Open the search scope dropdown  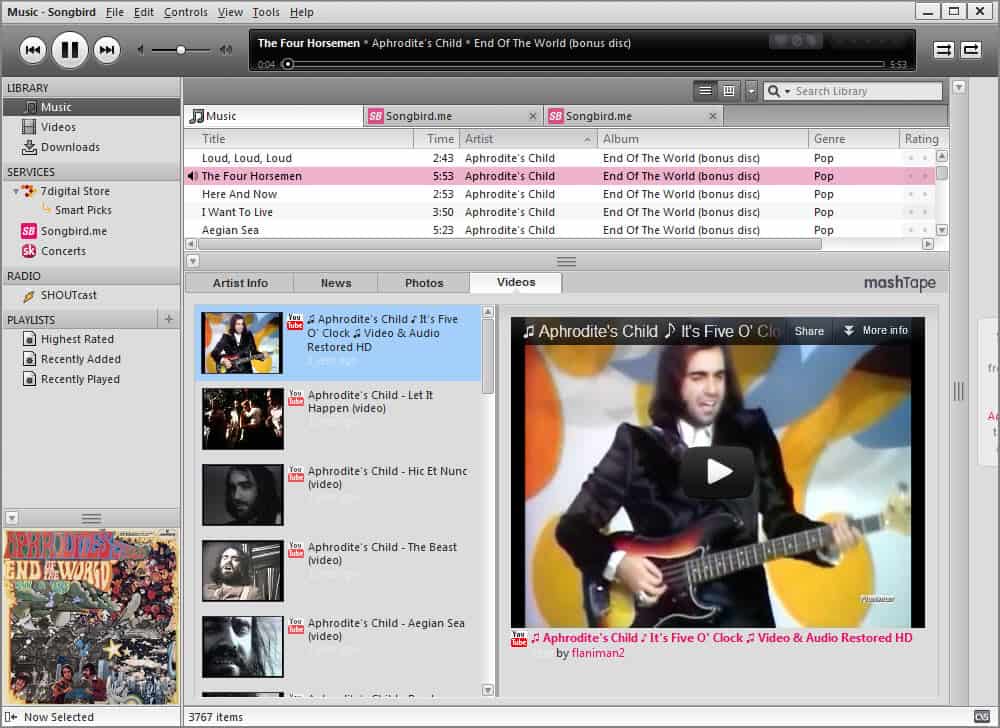click(778, 91)
